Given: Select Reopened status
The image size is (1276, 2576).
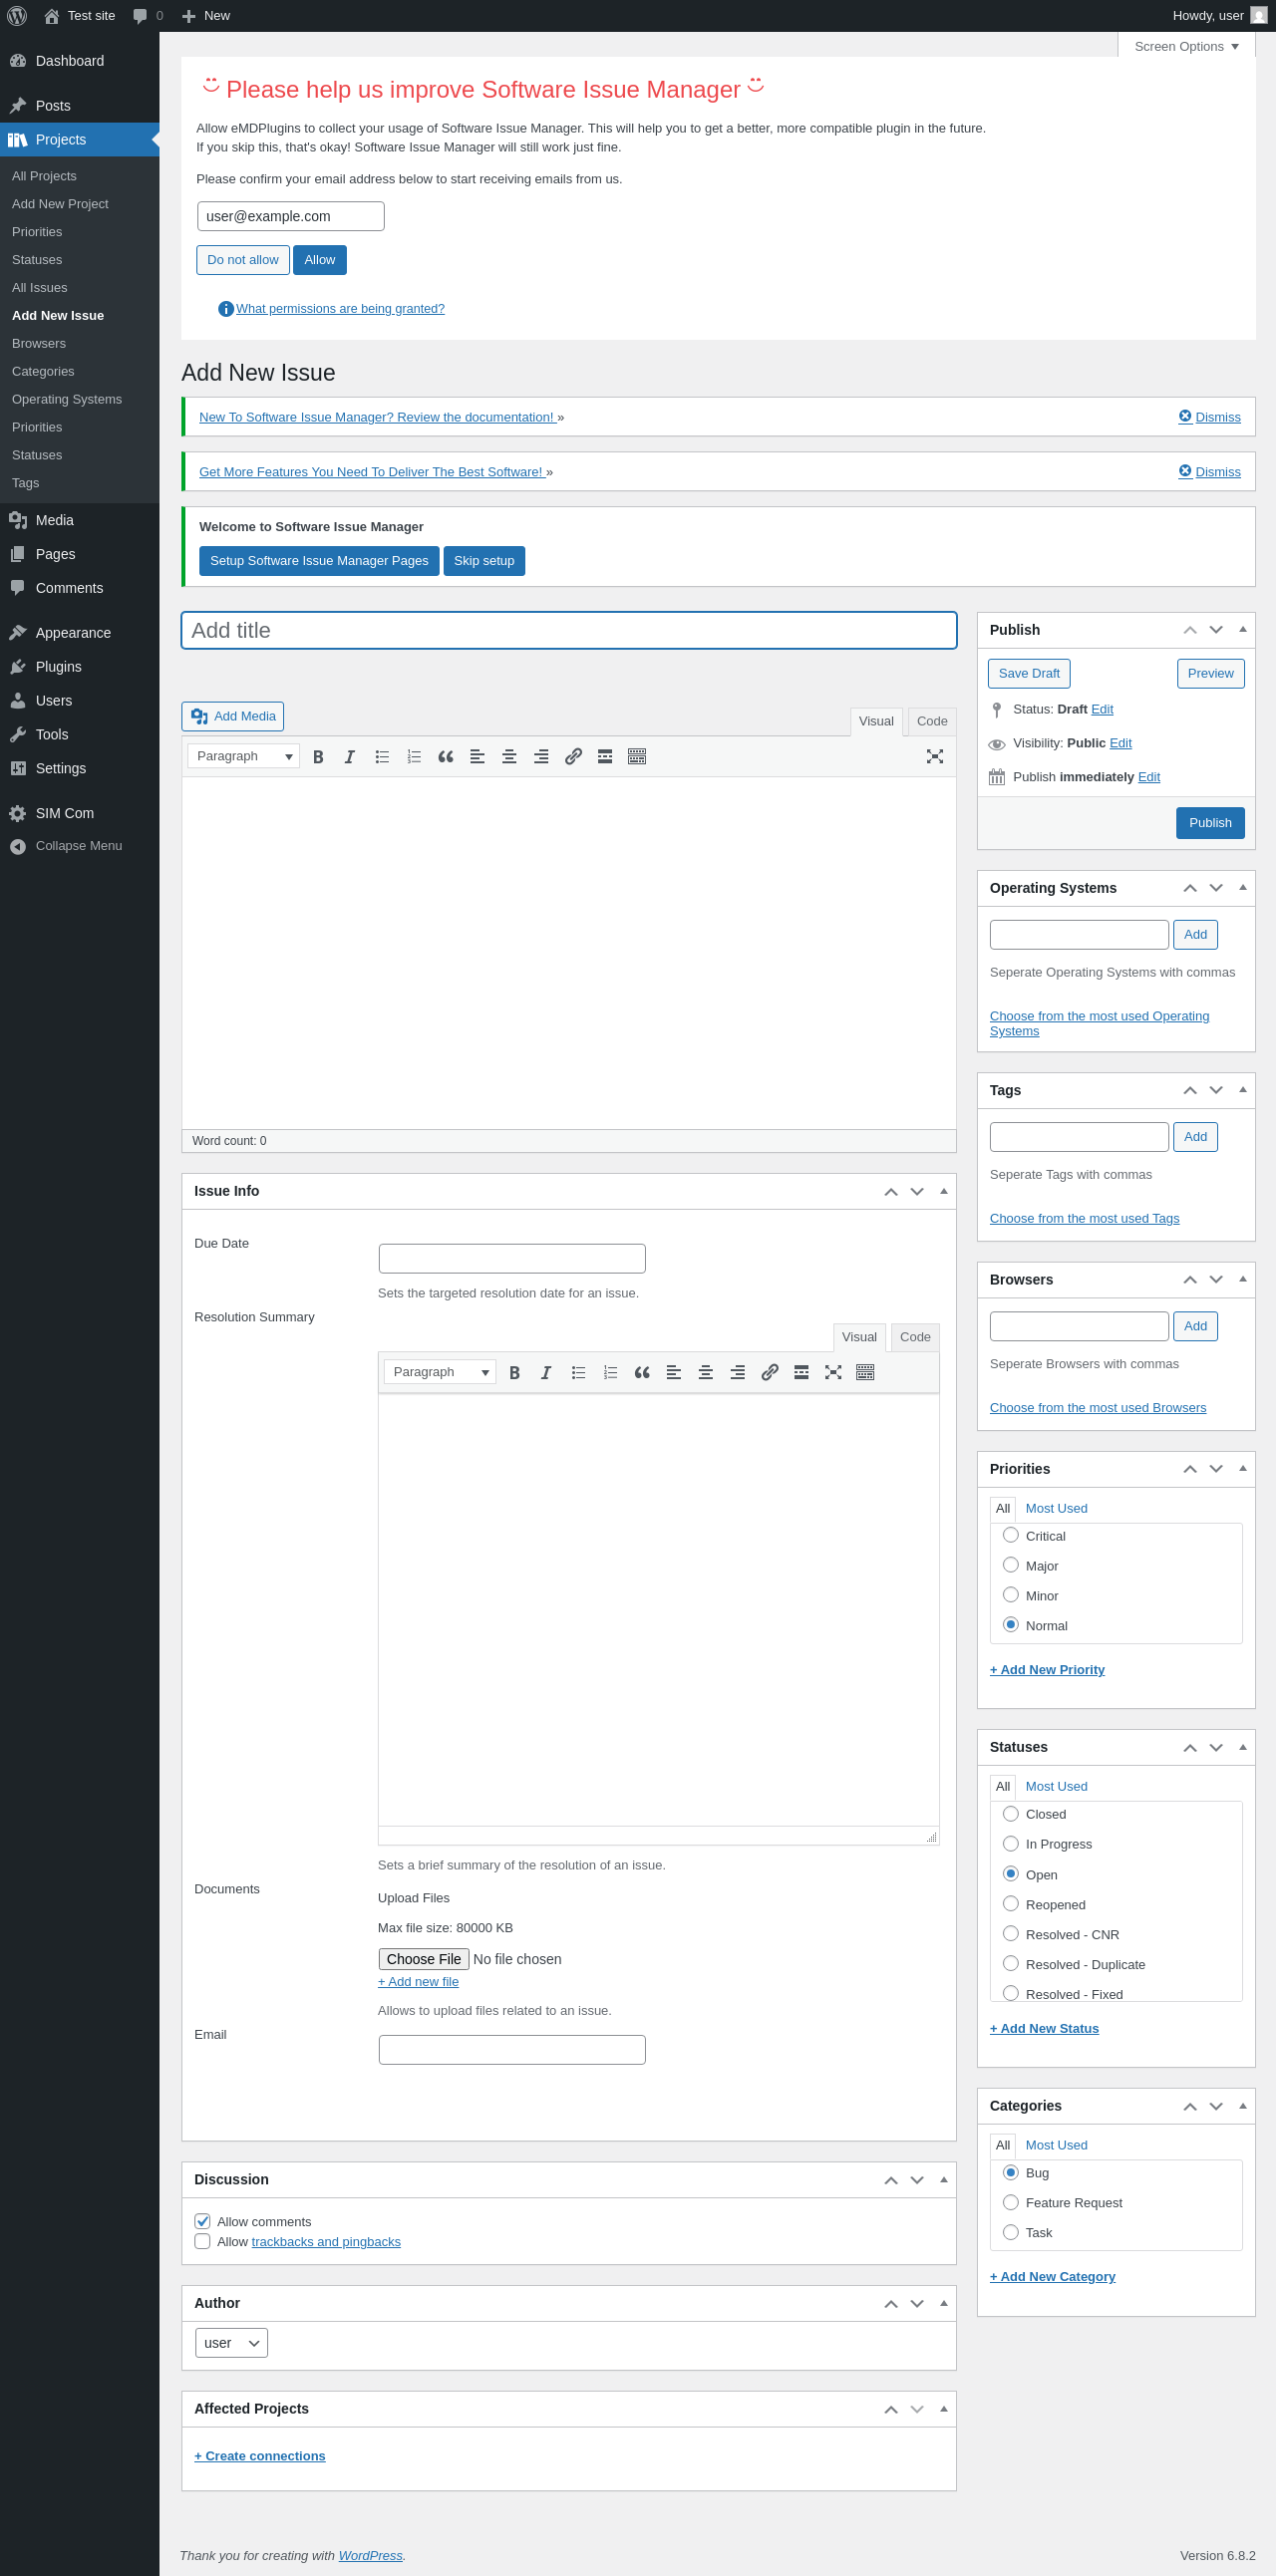Looking at the screenshot, I should click(1011, 1904).
